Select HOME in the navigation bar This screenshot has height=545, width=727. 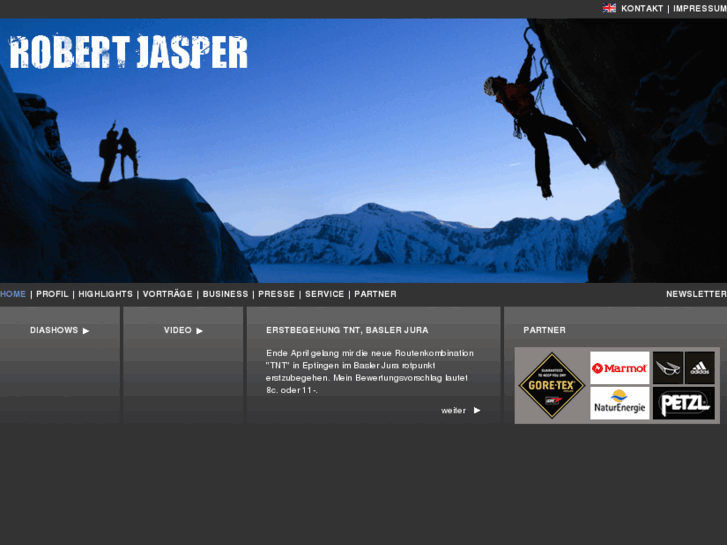click(13, 294)
